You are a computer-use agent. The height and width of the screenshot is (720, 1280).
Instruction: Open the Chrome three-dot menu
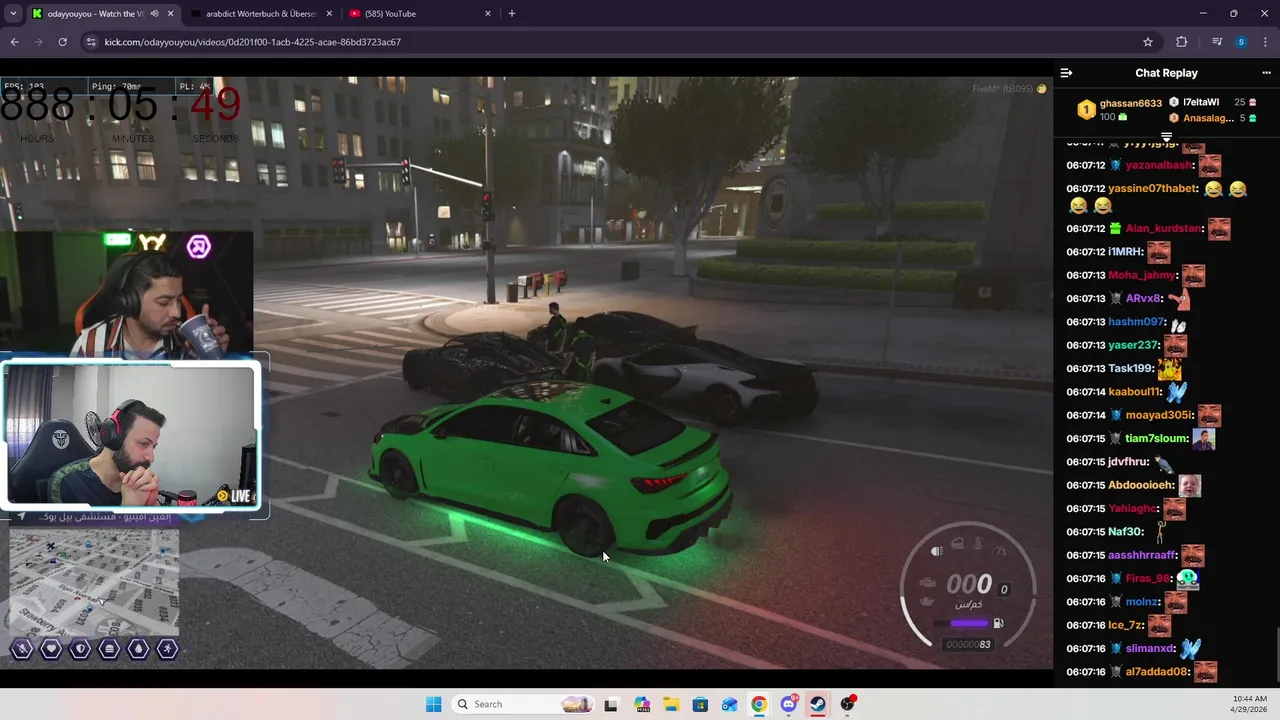click(1266, 42)
